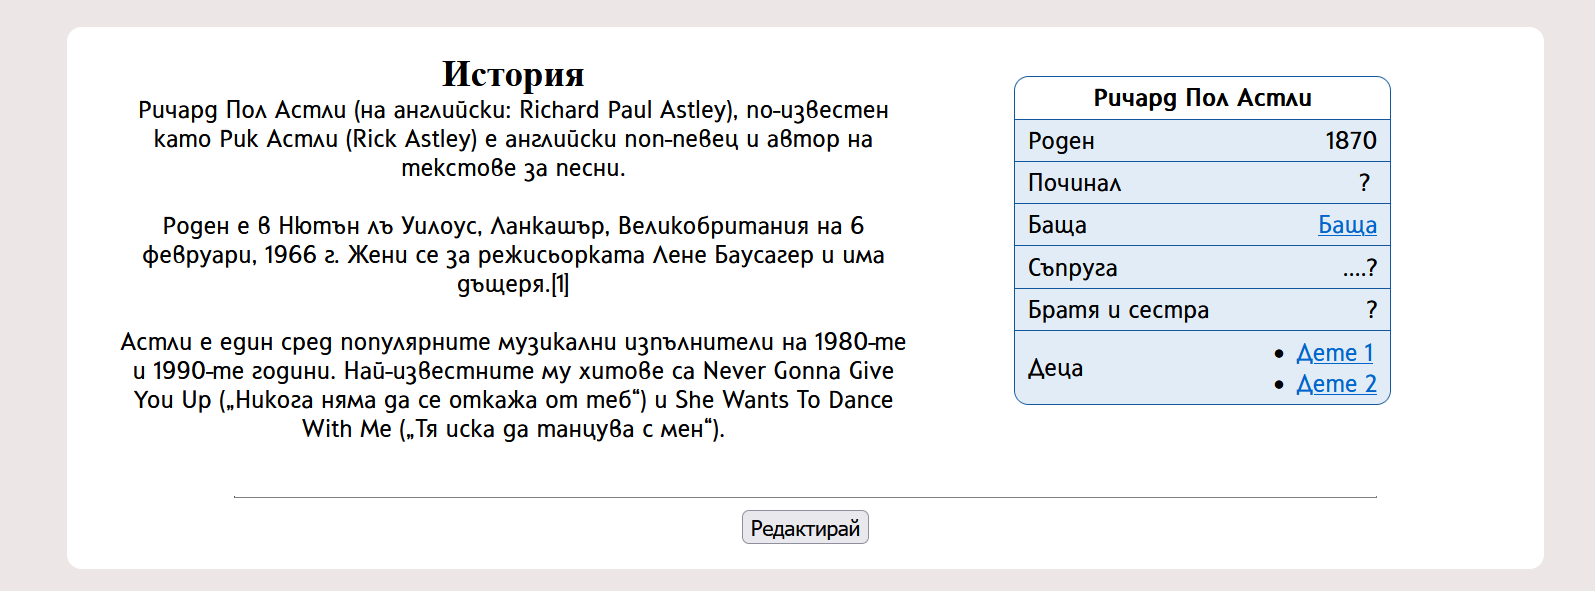This screenshot has width=1595, height=591.
Task: Click the История heading
Action: click(513, 73)
